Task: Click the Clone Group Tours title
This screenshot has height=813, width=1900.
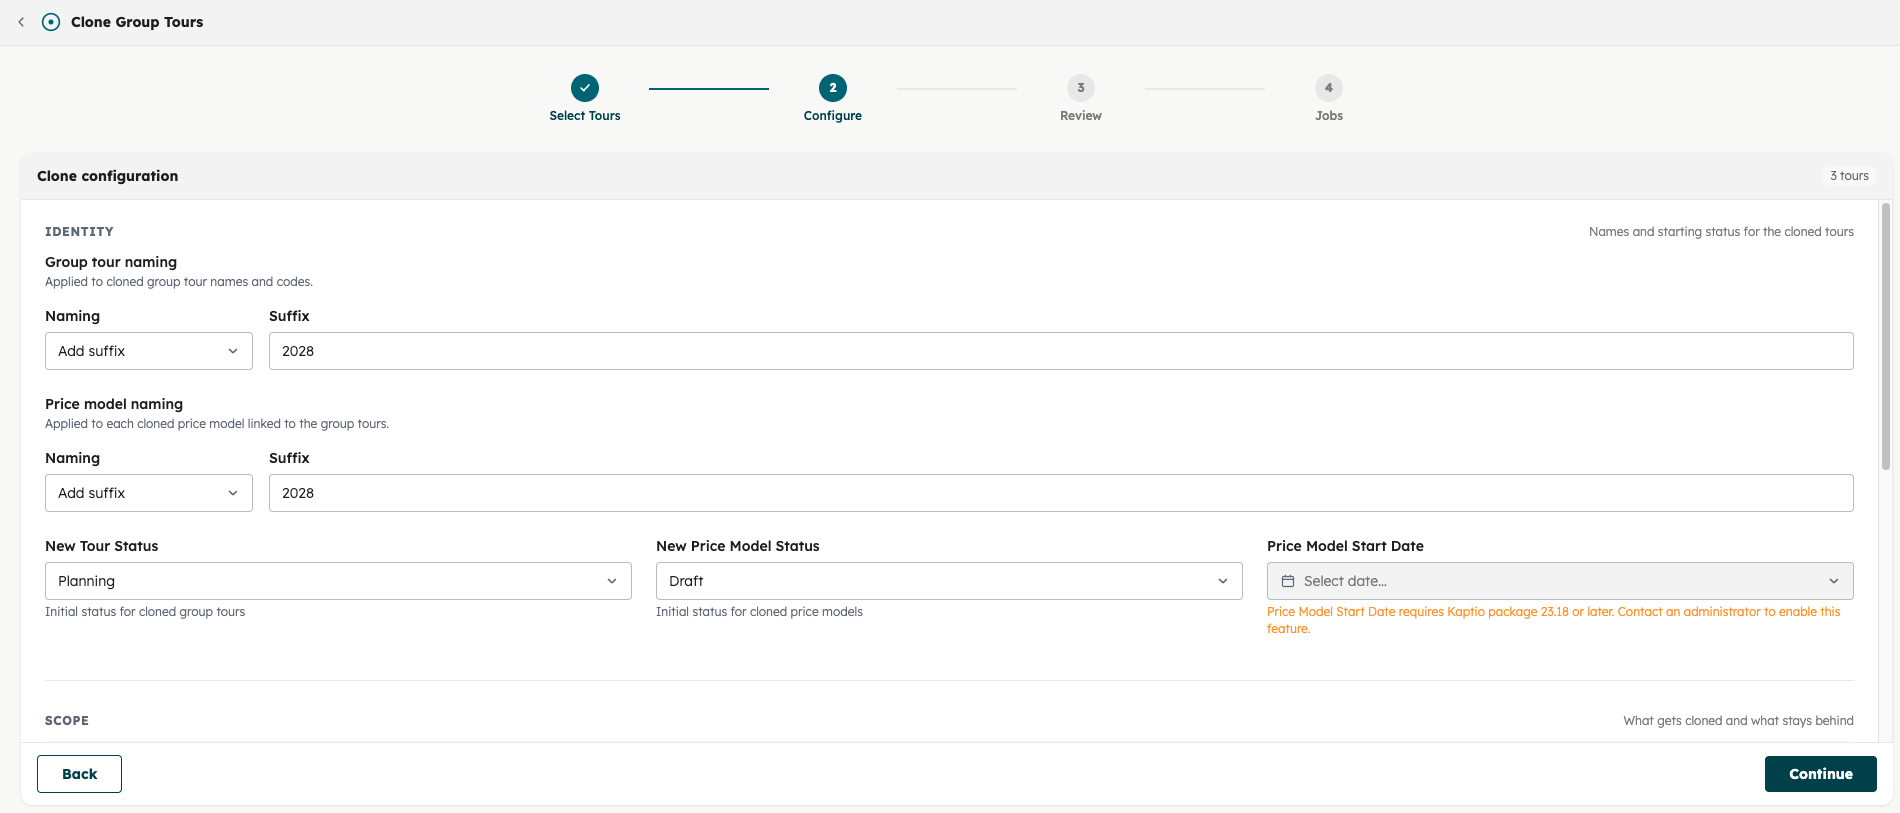Action: [137, 22]
